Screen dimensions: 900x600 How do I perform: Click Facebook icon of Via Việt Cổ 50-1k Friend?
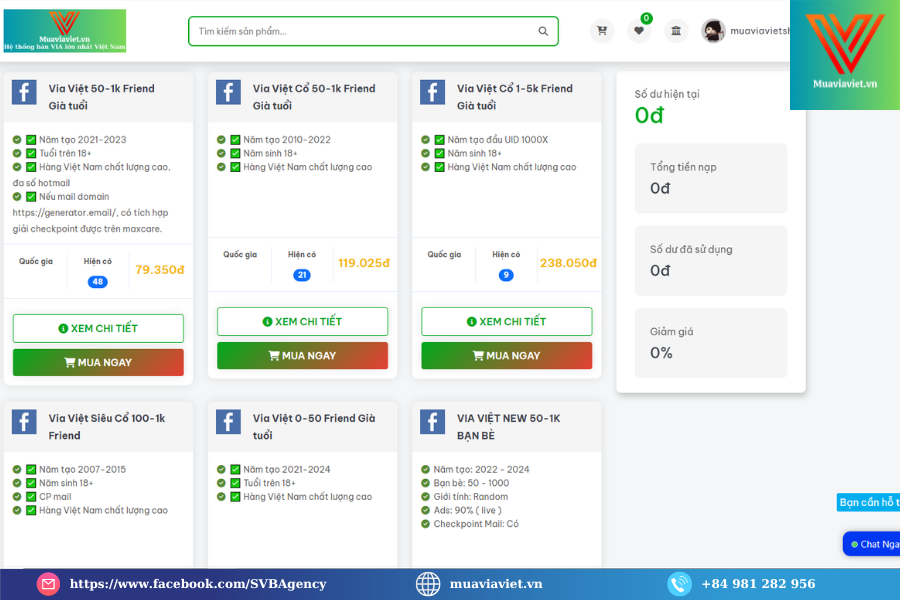(228, 92)
